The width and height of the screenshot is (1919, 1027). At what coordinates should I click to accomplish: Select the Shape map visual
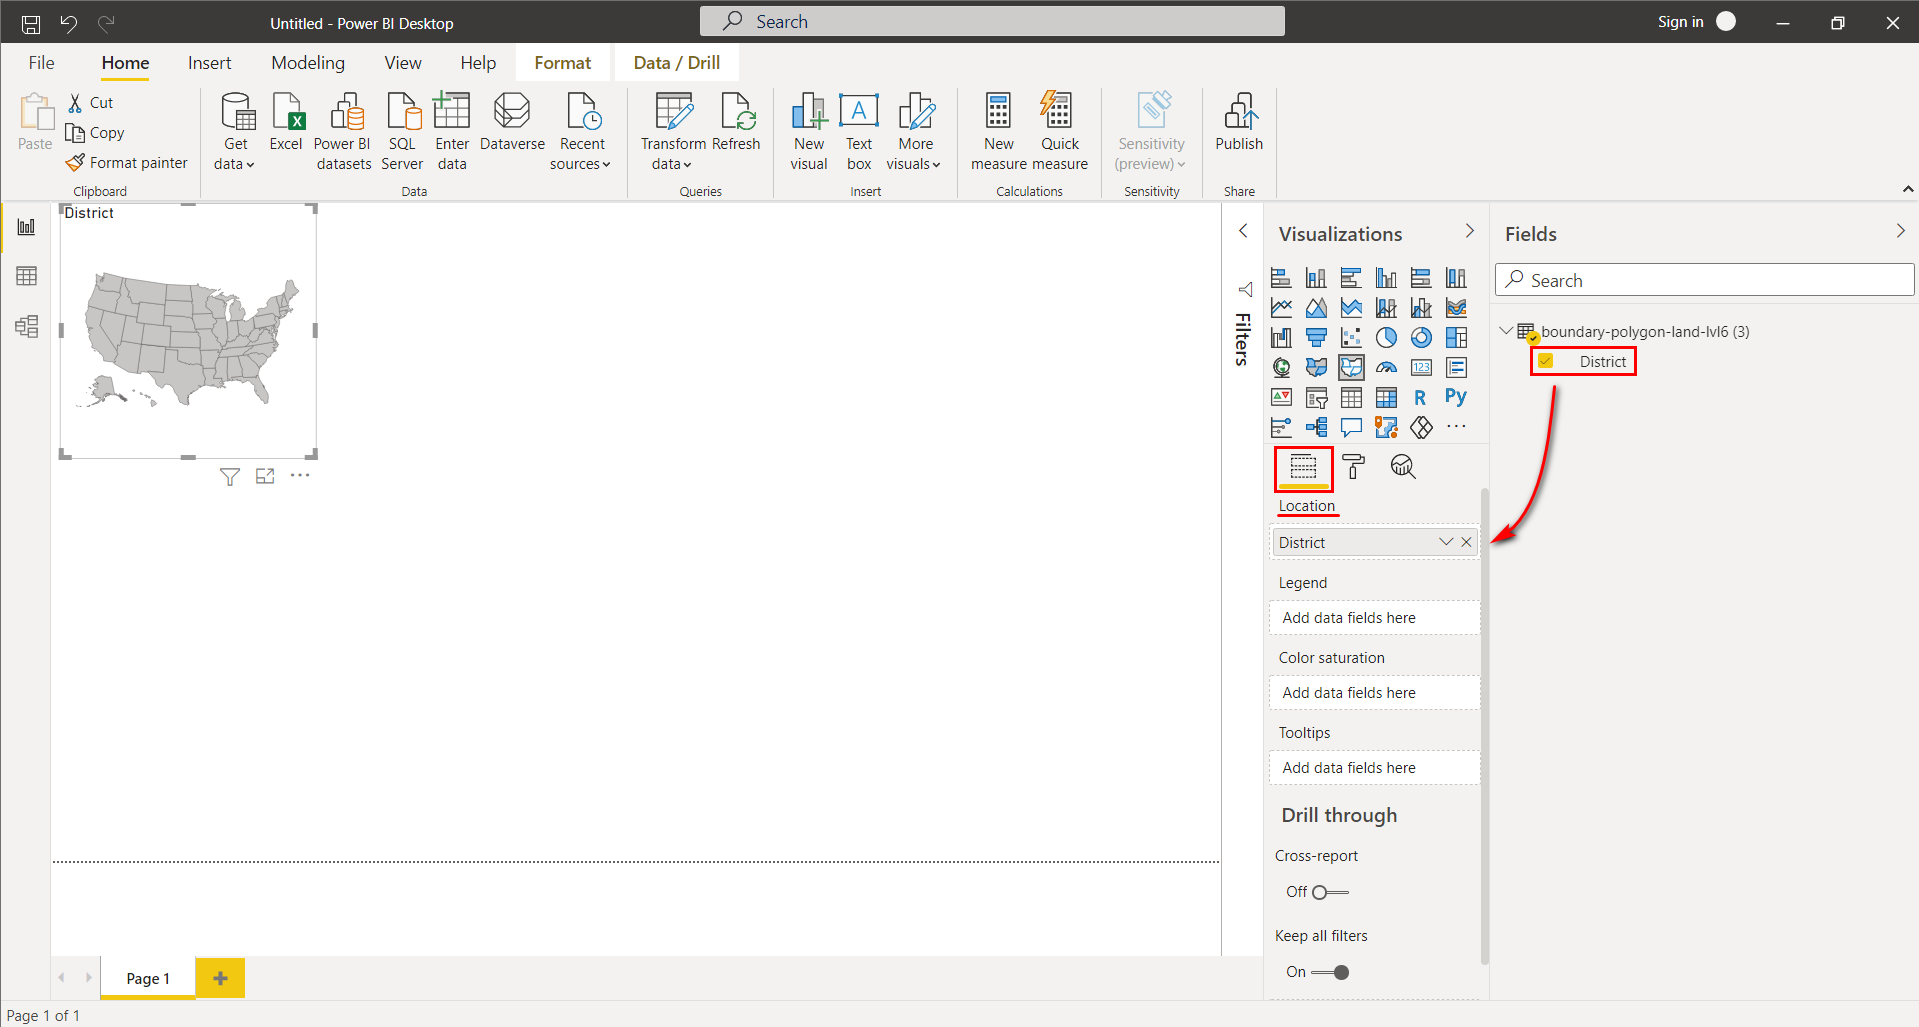pos(1351,368)
